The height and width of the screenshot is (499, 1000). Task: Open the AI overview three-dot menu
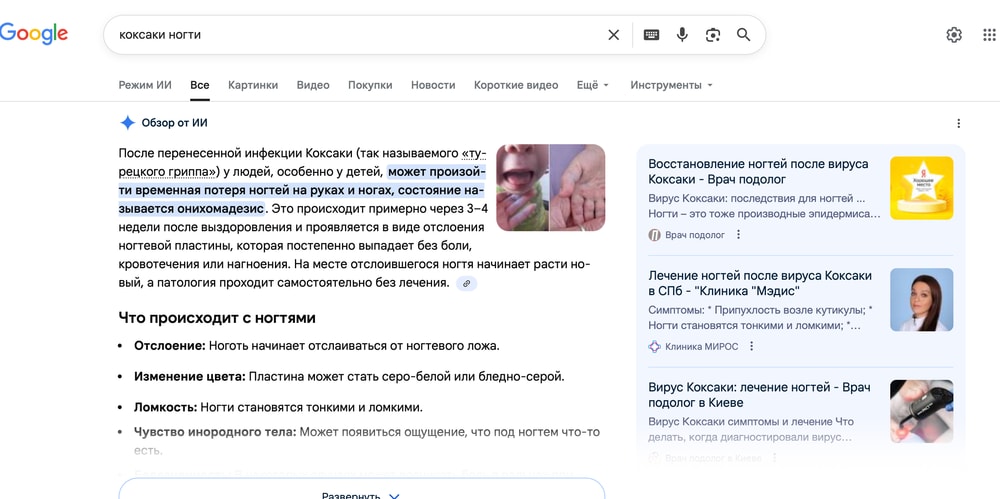pos(958,124)
